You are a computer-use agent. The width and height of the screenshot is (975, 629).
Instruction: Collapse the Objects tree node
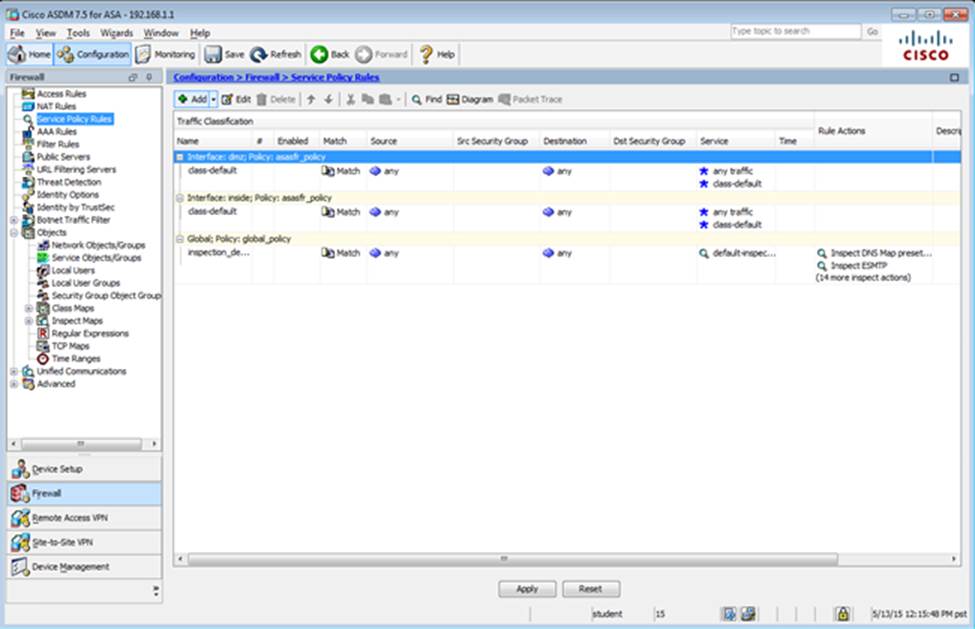click(14, 233)
